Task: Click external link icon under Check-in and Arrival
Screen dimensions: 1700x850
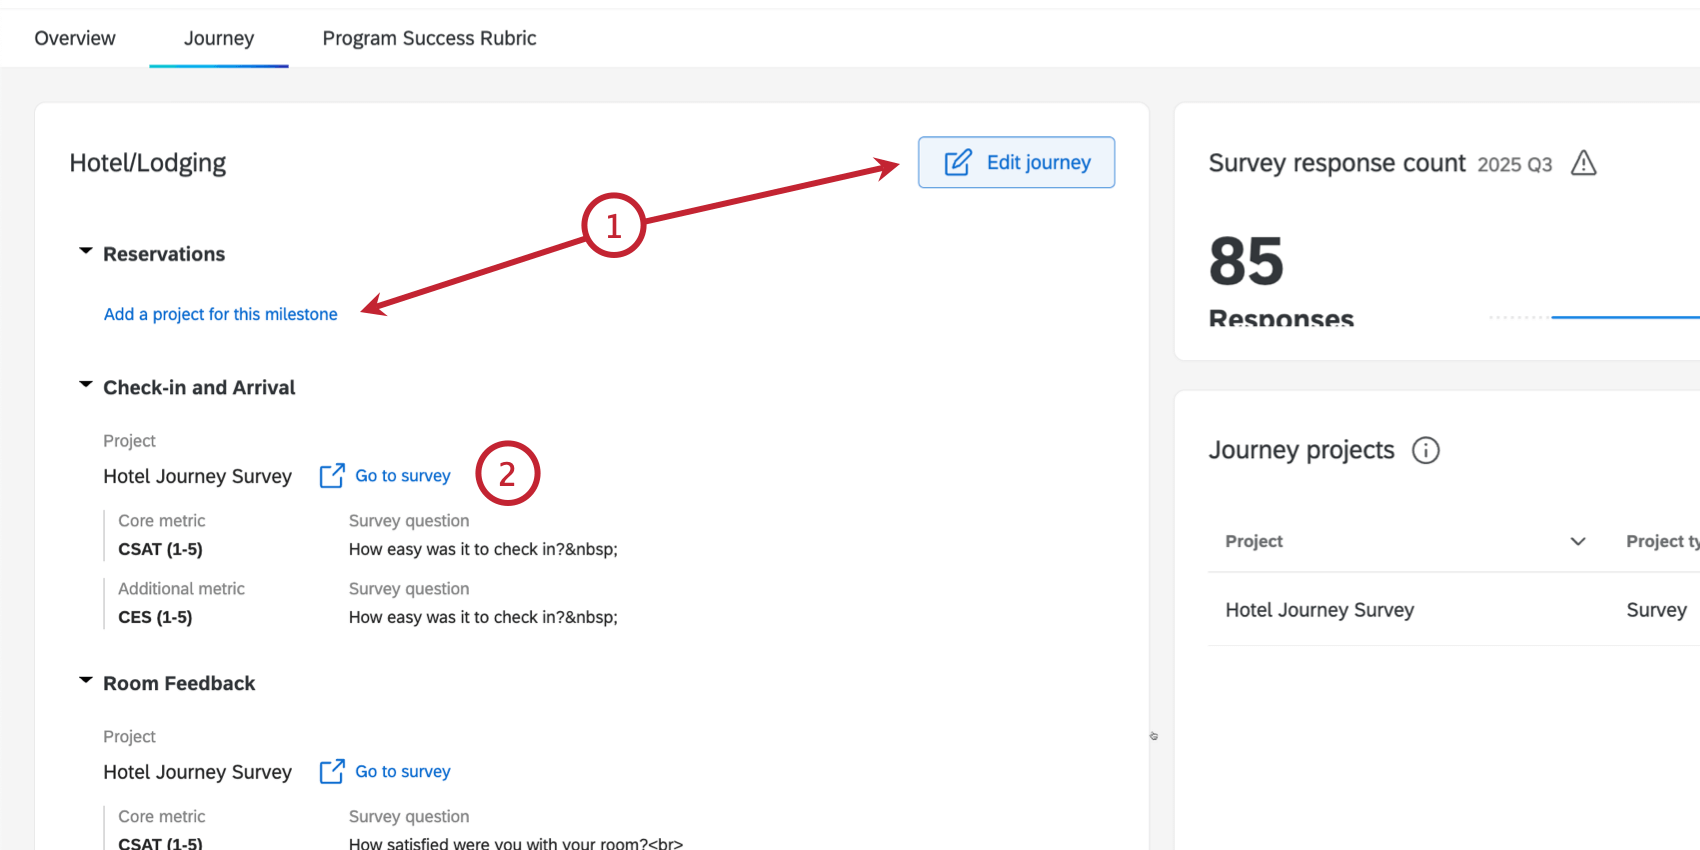Action: pyautogui.click(x=332, y=476)
